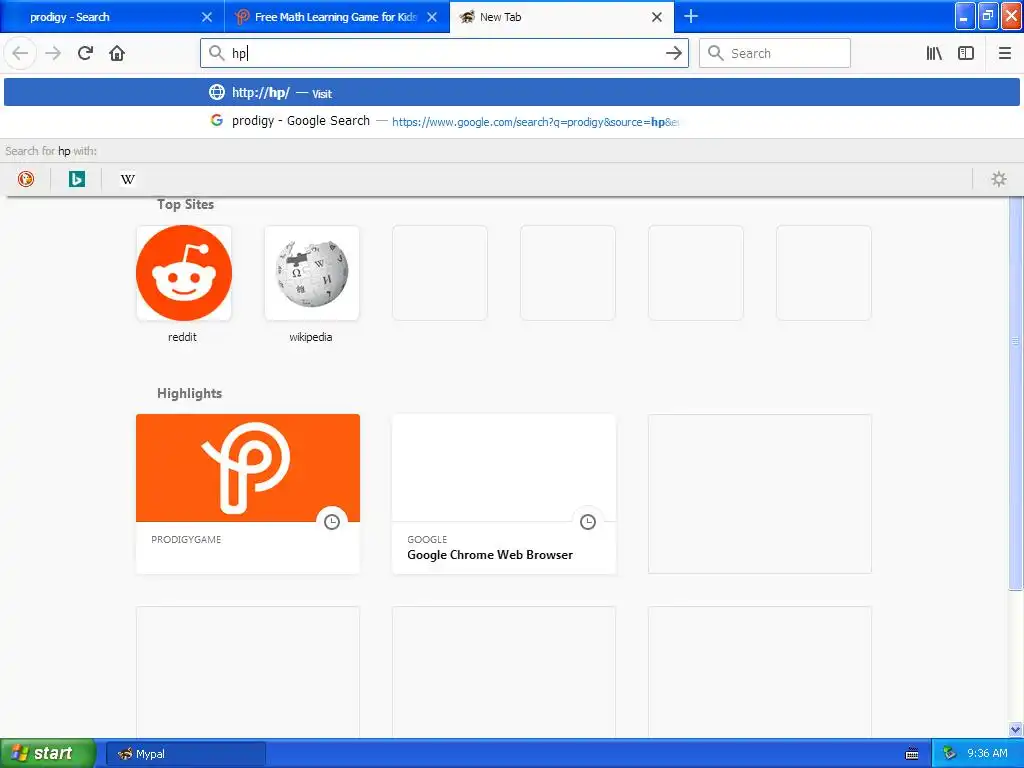Click the hp address bar field

pyautogui.click(x=444, y=53)
